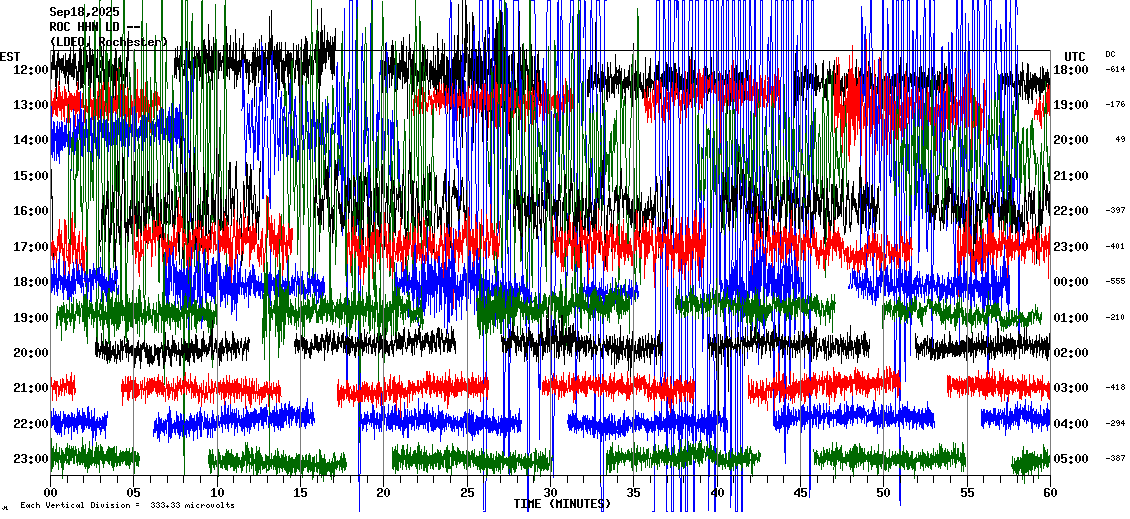Screen dimensions: 1130x519
Task: Click the 30 minute tick label
Action: coord(550,493)
